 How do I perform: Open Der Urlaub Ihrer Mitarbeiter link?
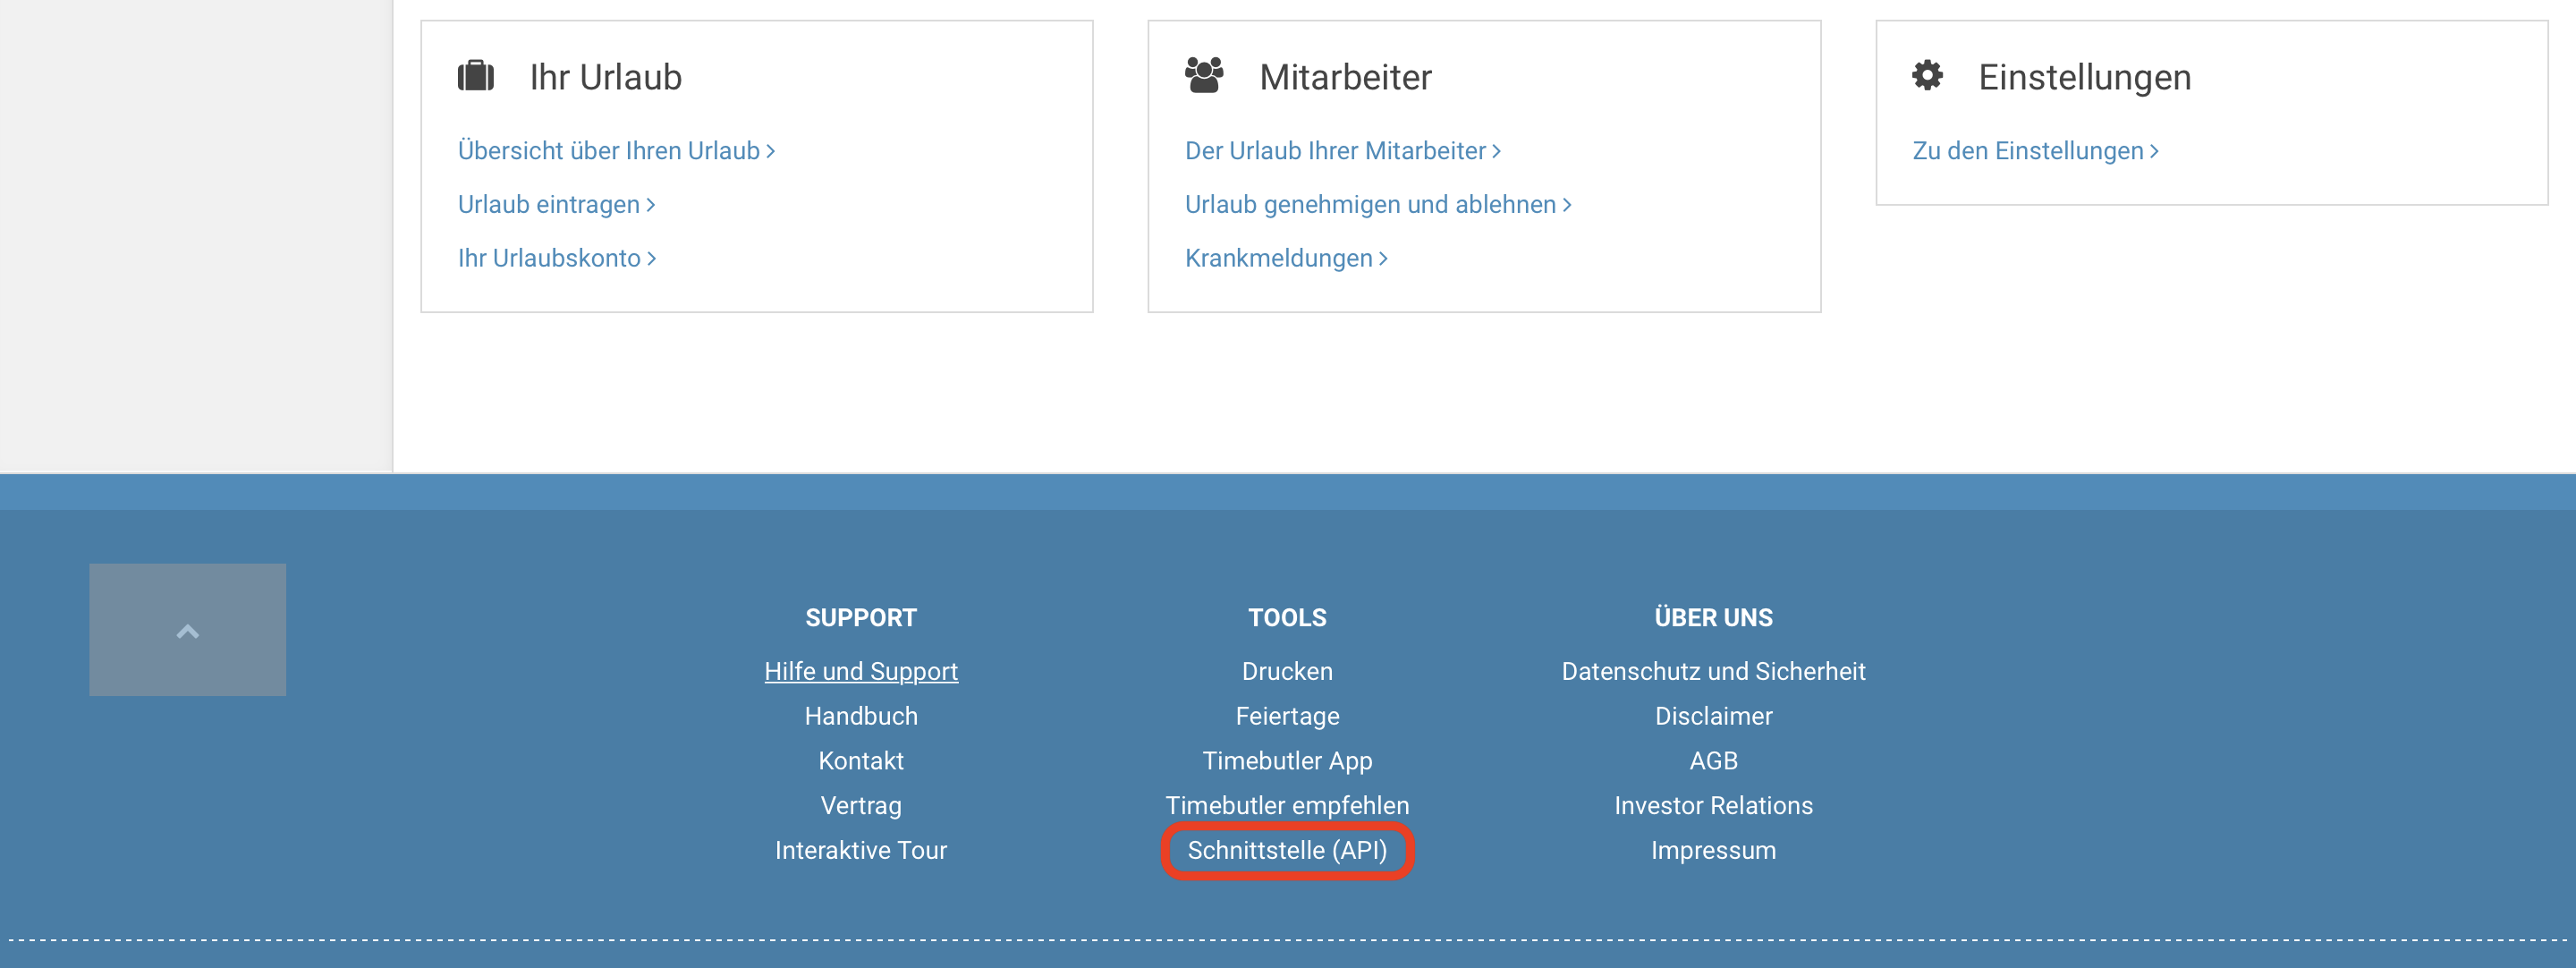pyautogui.click(x=1342, y=151)
